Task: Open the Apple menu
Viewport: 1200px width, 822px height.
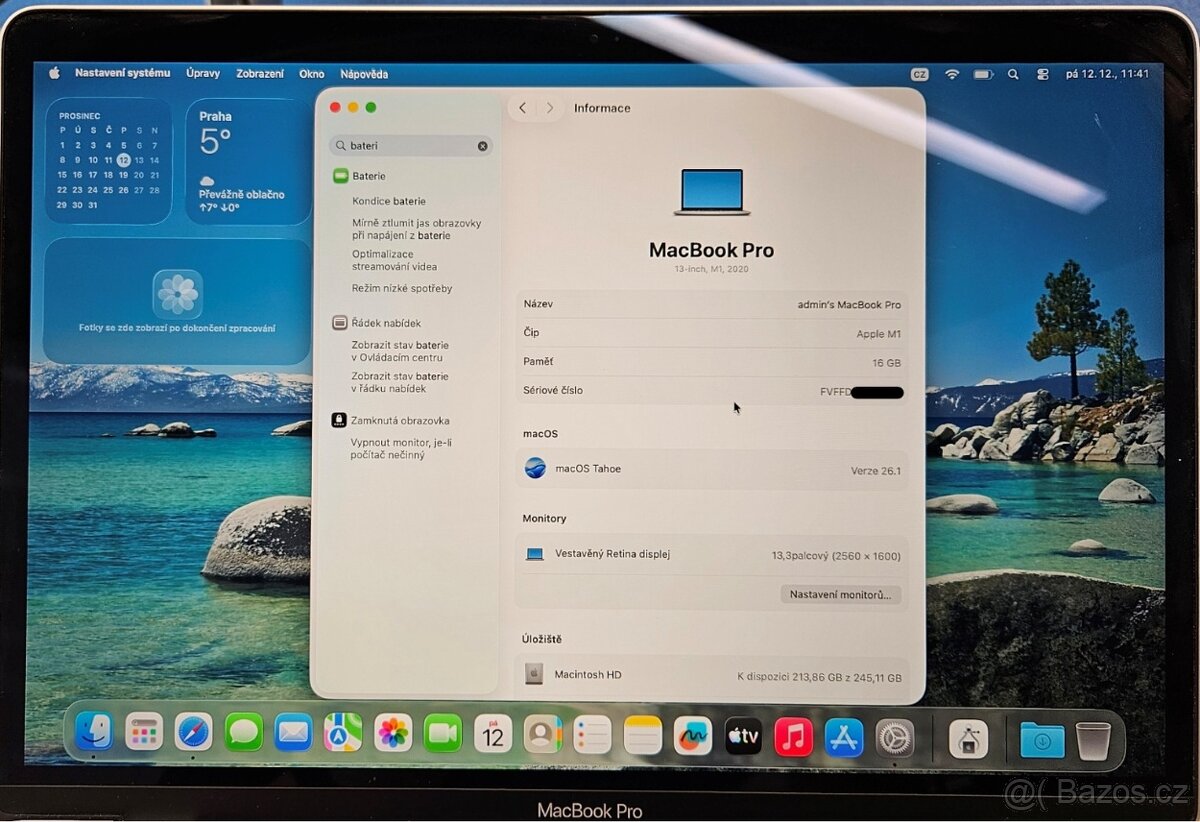Action: point(55,73)
